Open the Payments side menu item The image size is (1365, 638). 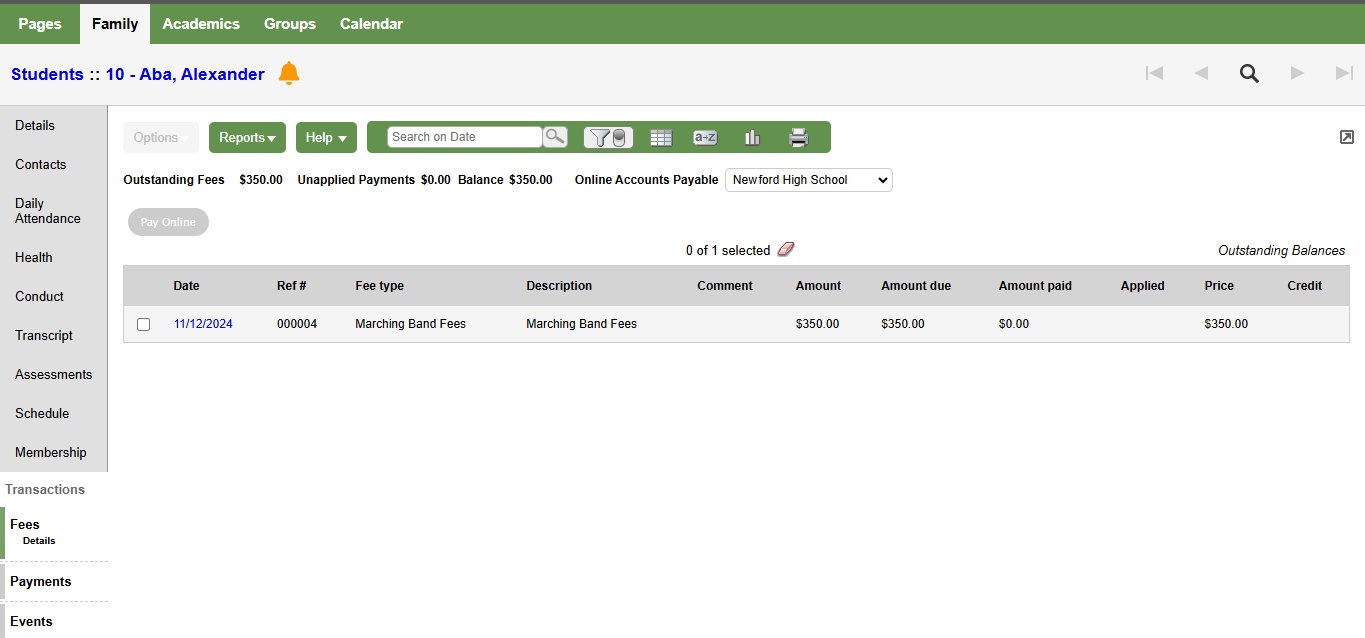click(x=41, y=581)
